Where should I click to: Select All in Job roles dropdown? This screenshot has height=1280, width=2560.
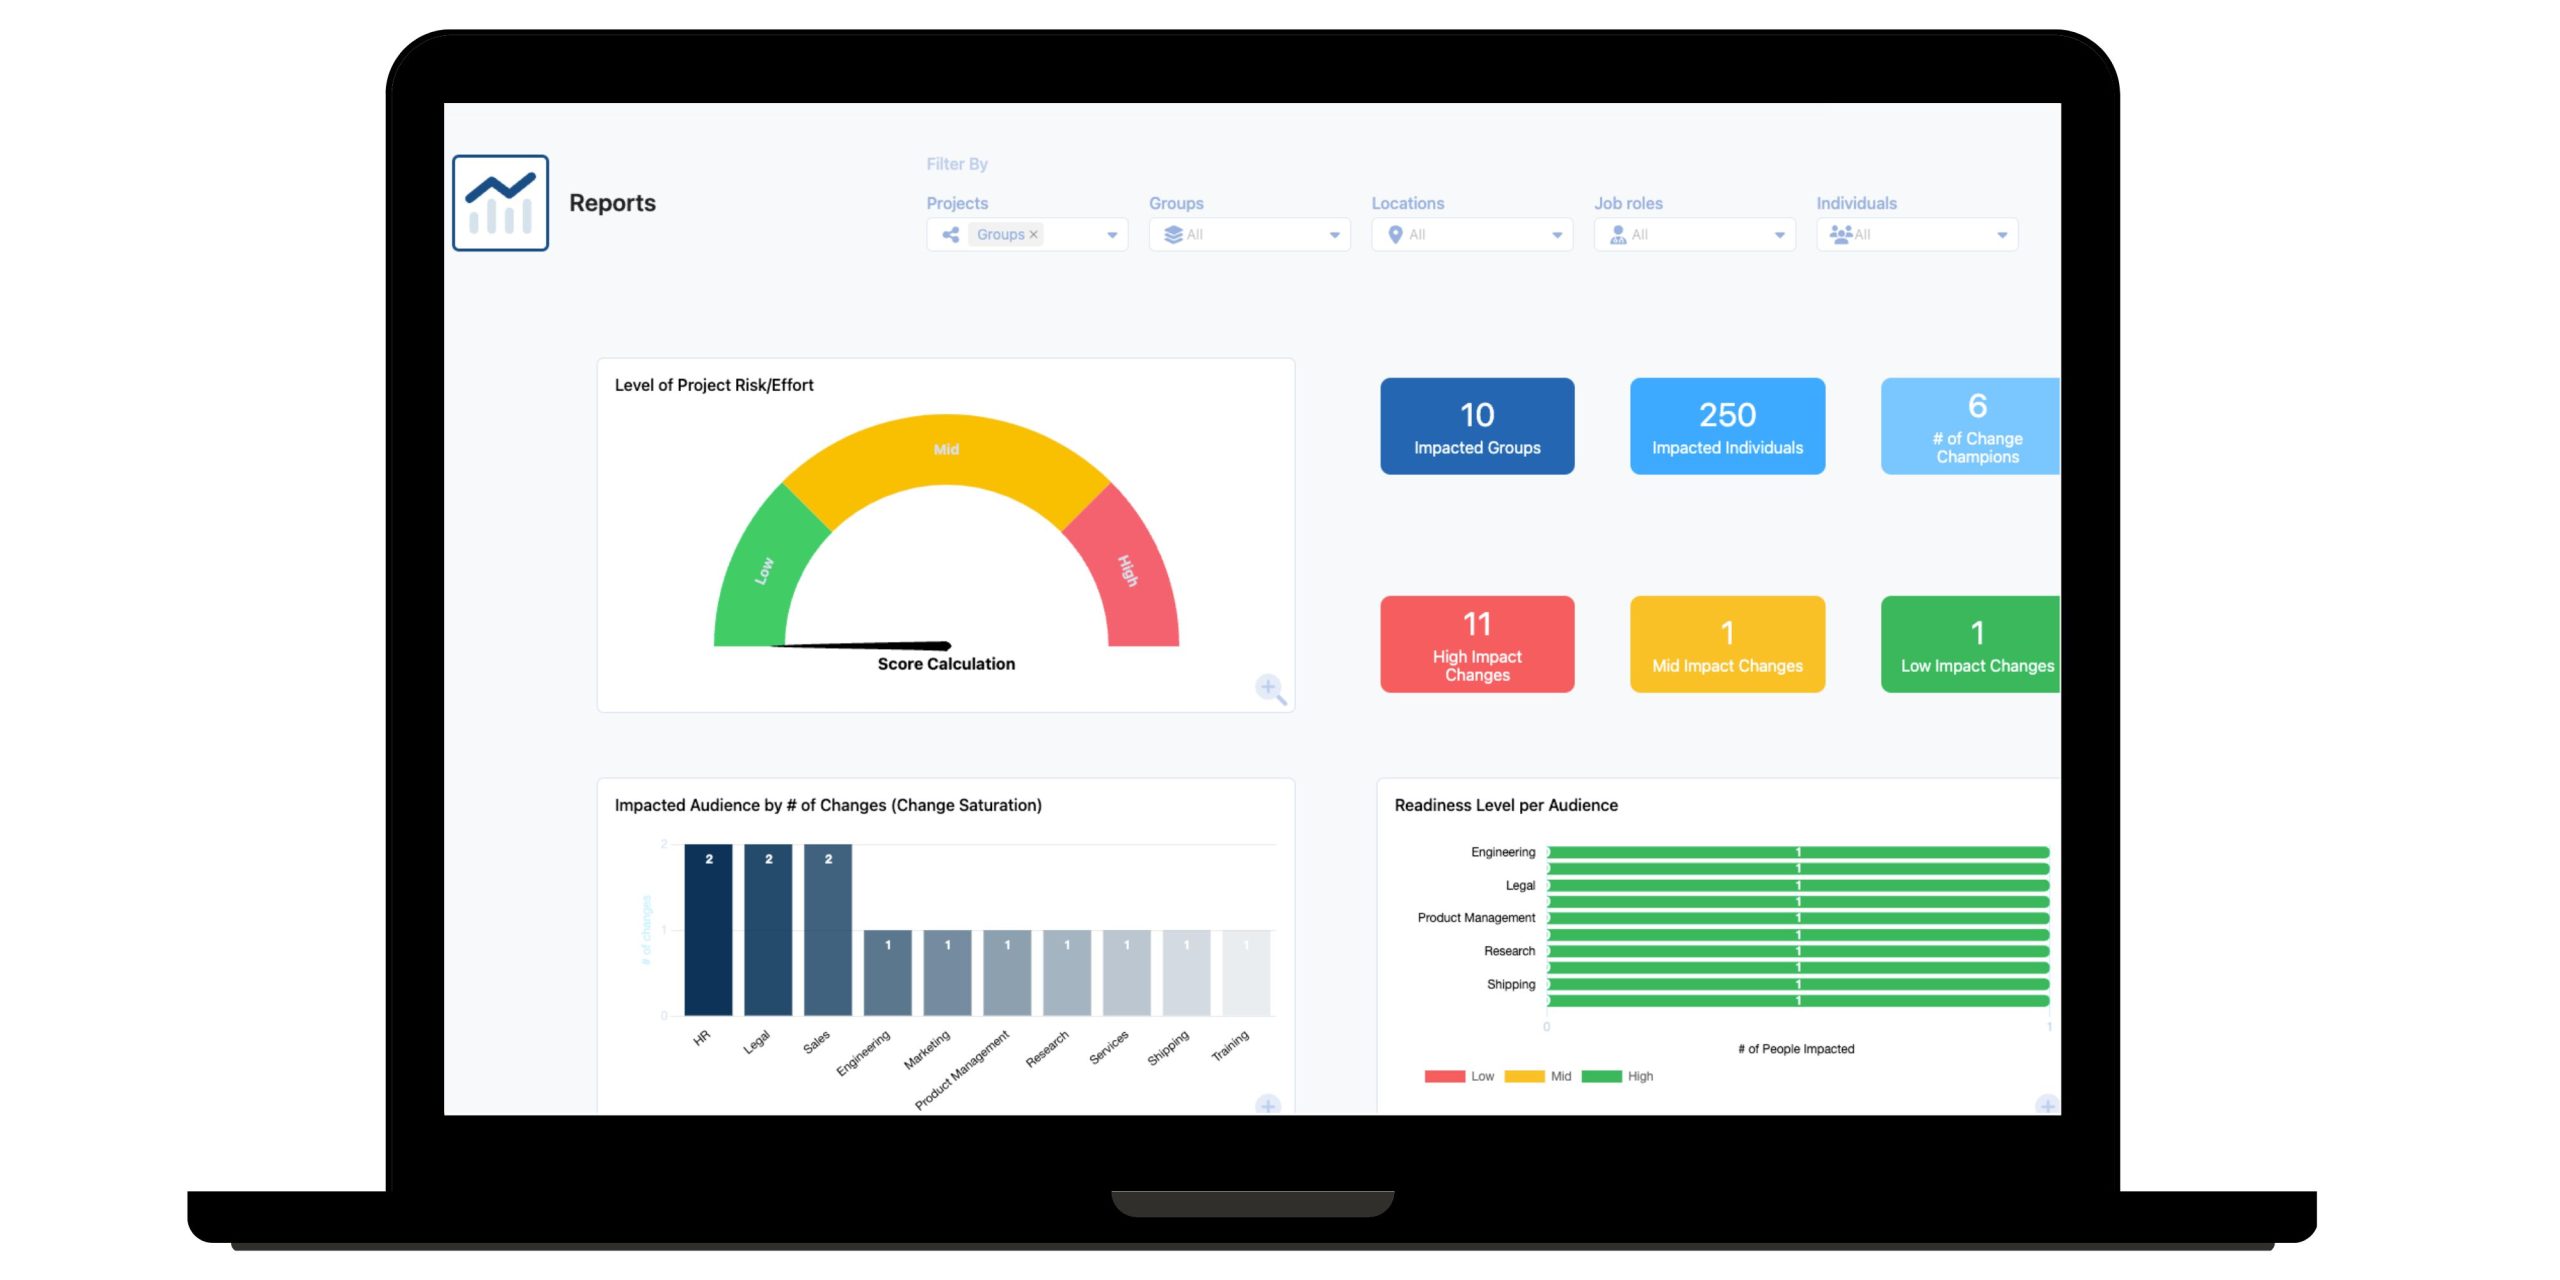pos(1690,233)
